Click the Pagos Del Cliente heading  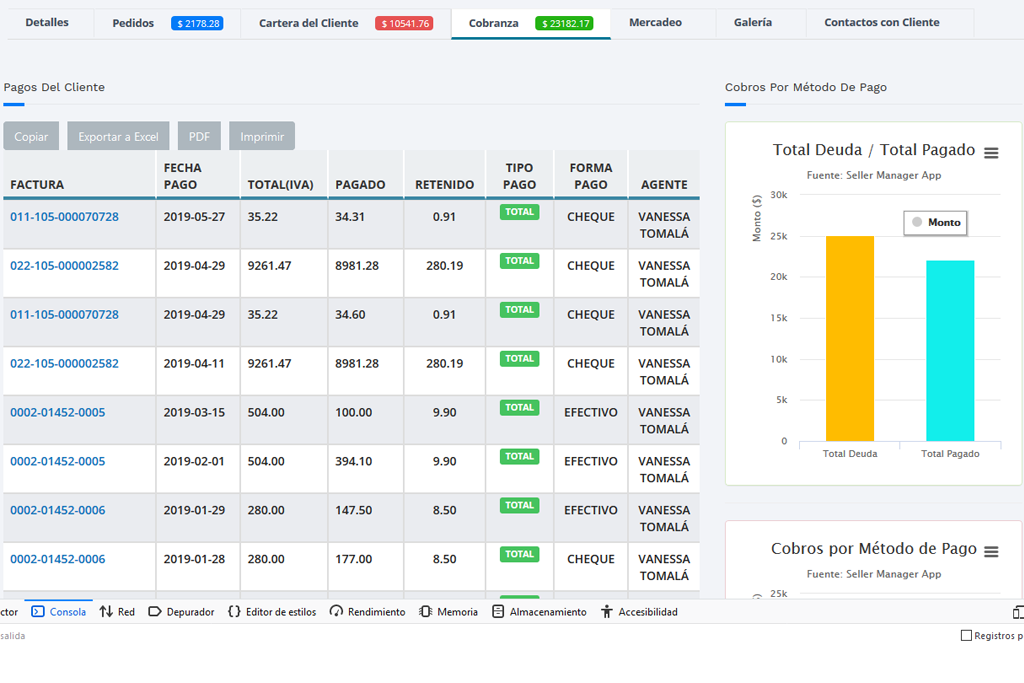54,87
